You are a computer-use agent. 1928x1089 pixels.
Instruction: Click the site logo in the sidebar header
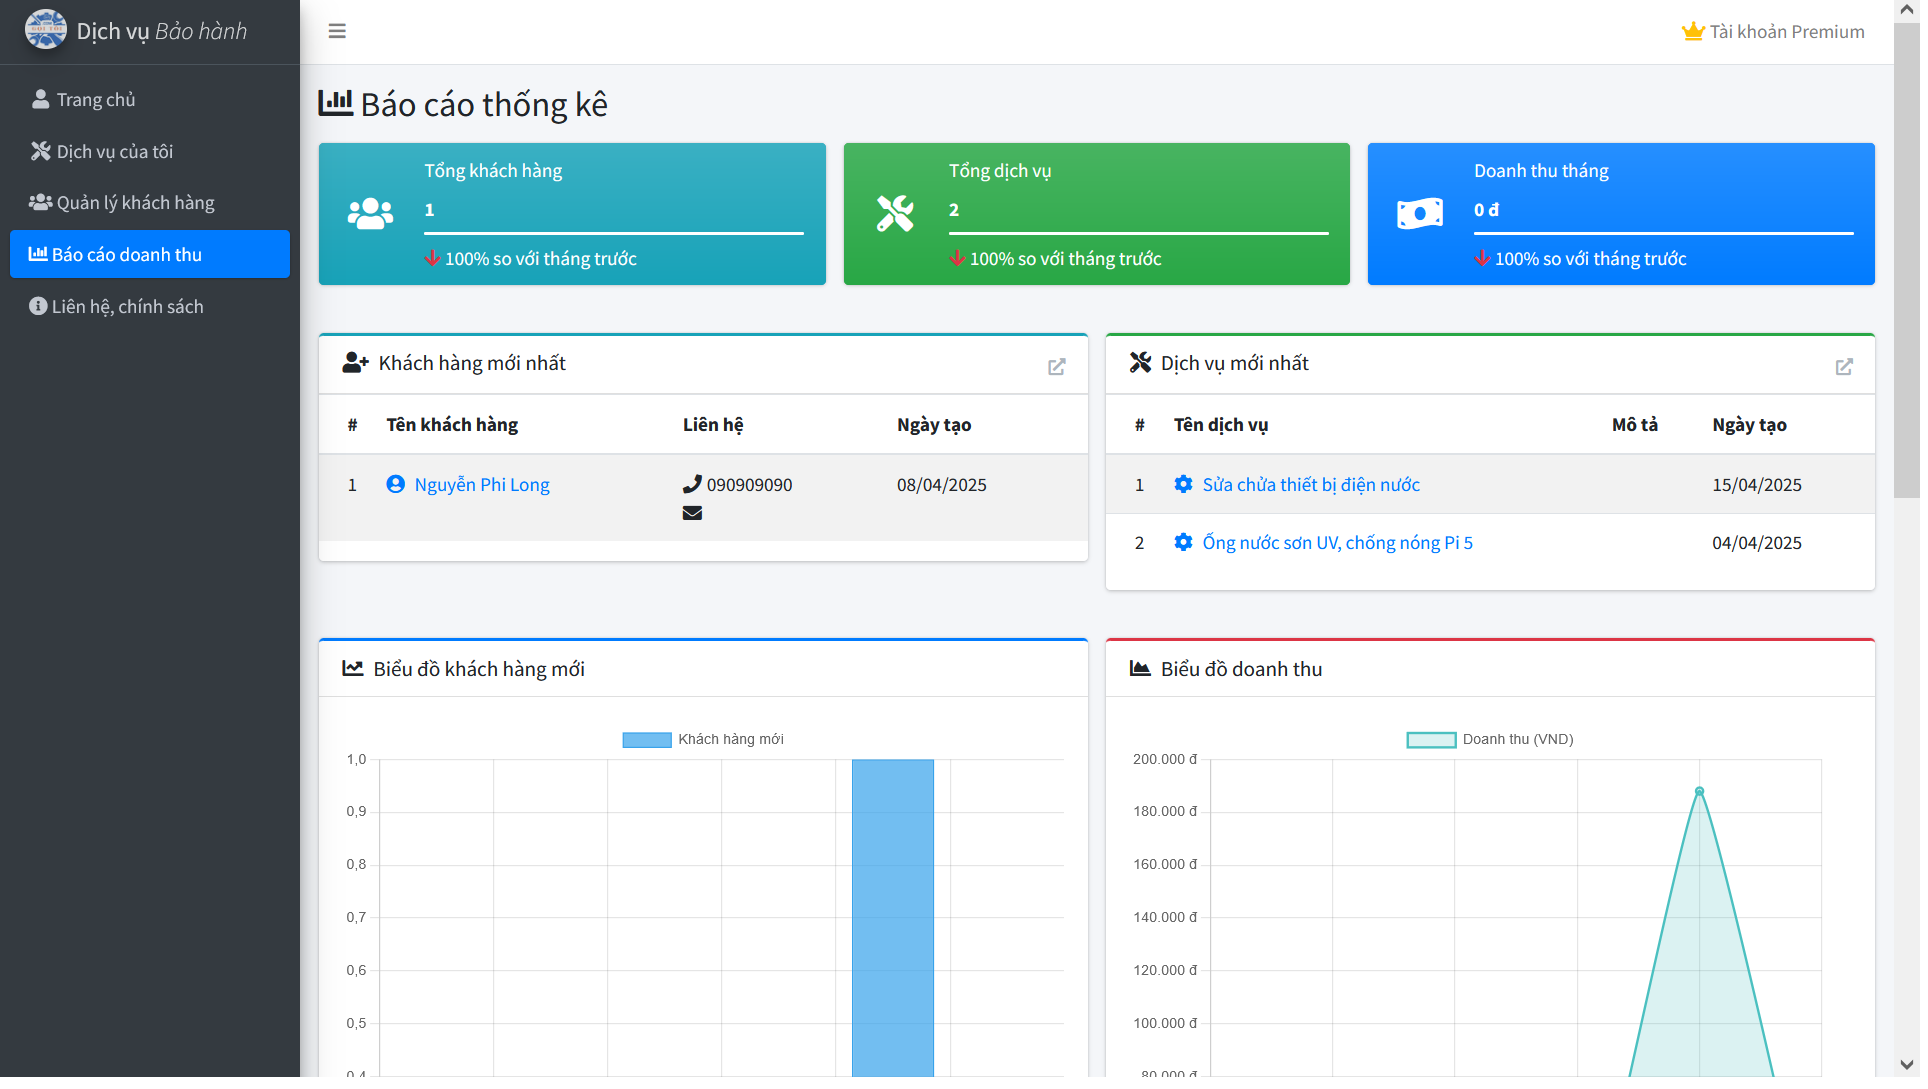[46, 30]
